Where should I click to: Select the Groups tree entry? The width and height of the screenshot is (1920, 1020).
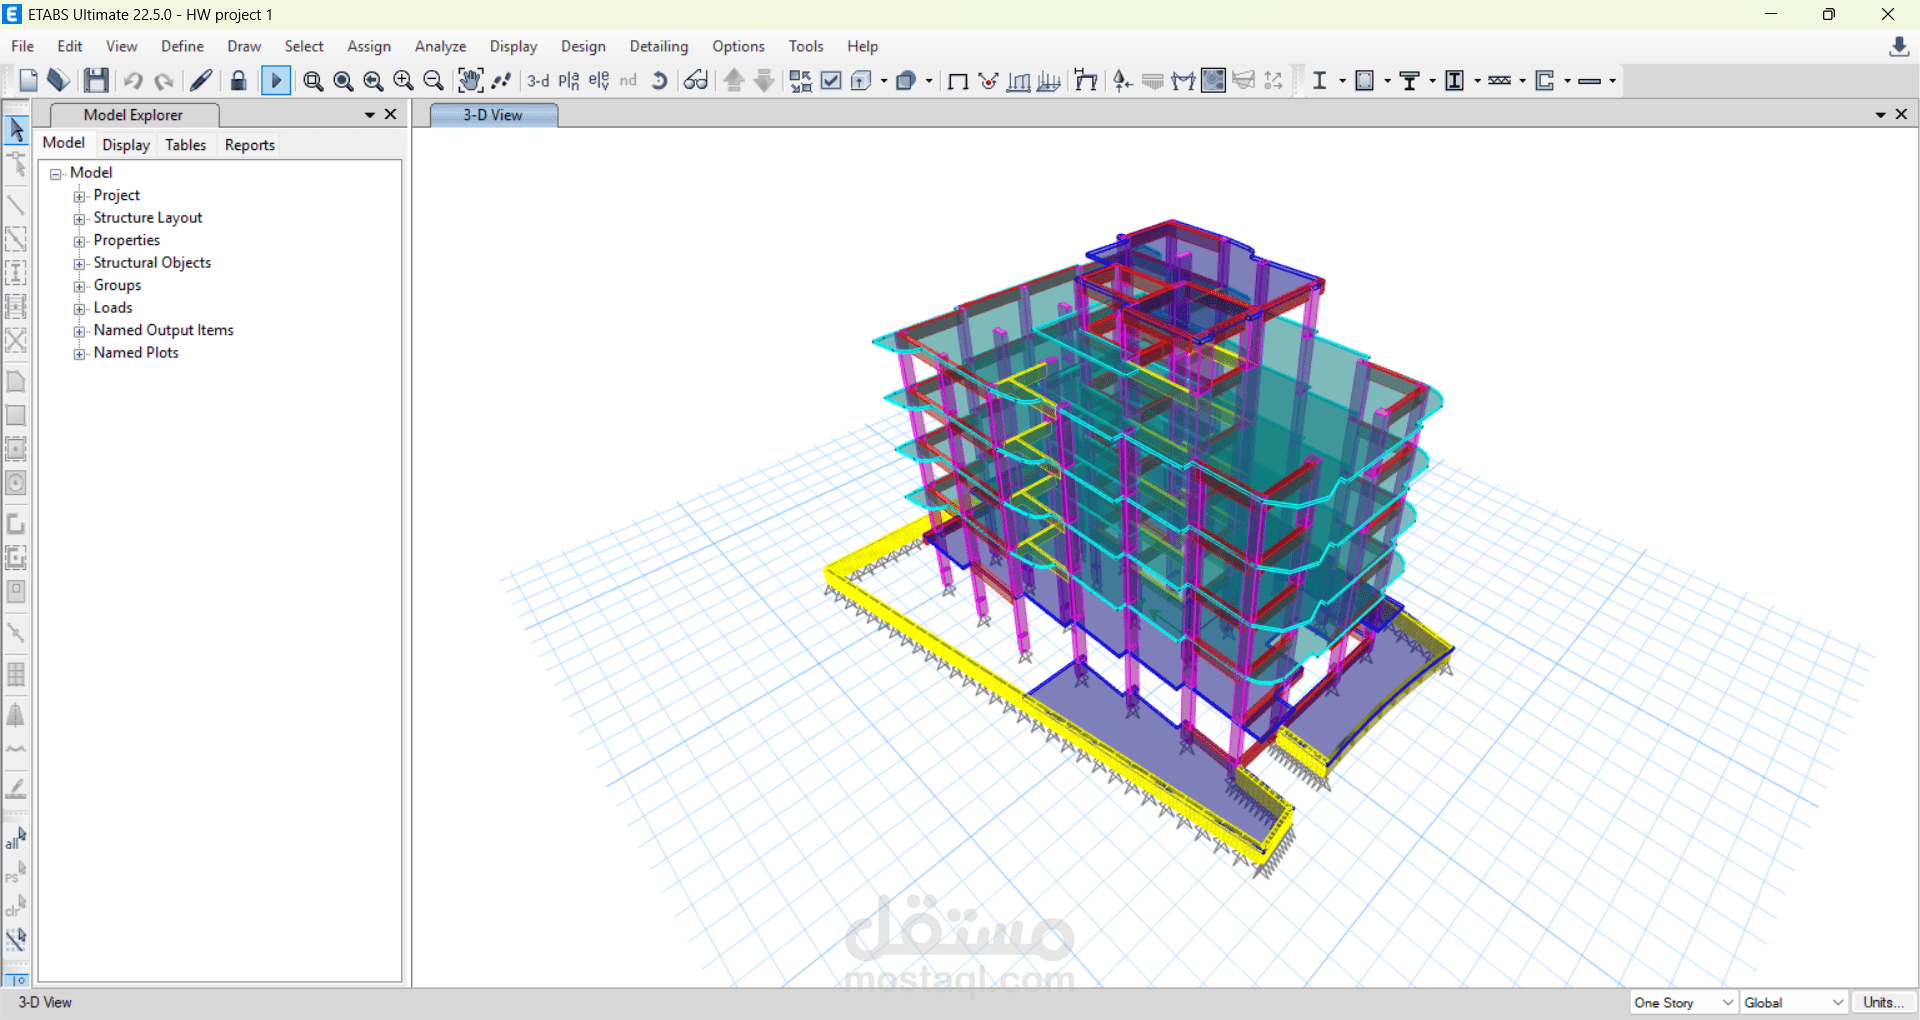(x=117, y=285)
